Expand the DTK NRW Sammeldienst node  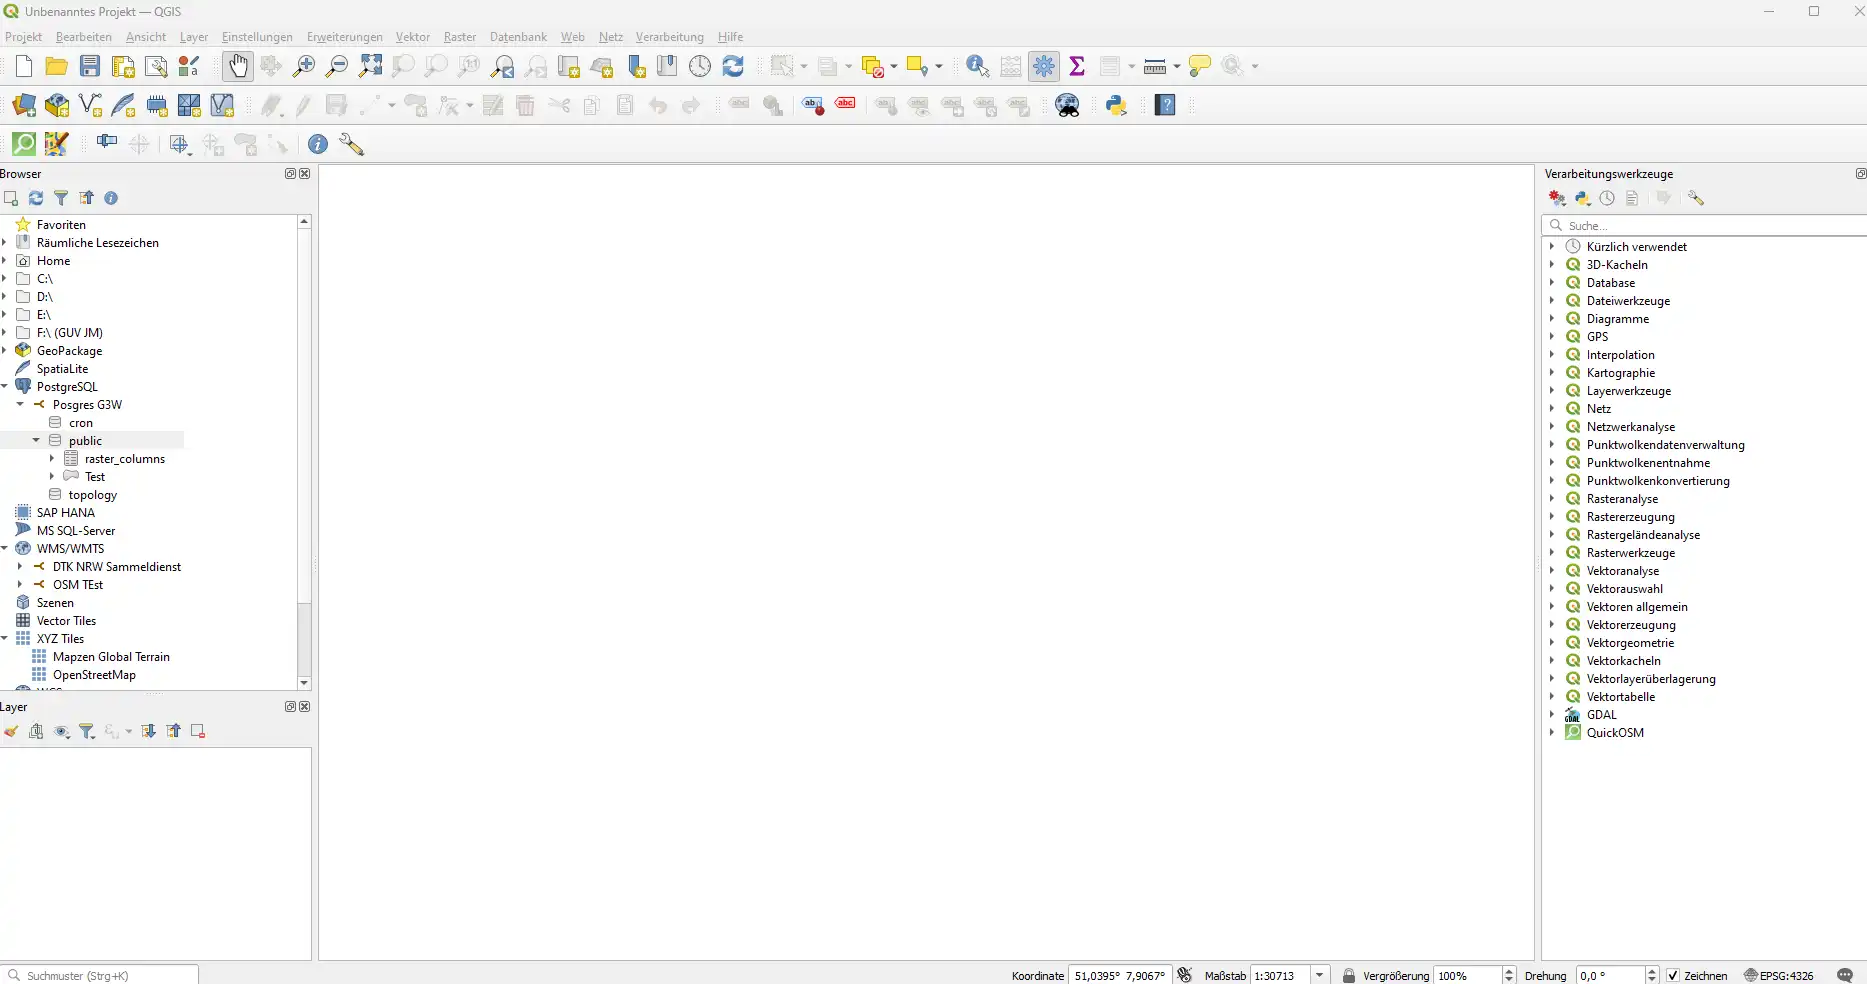pyautogui.click(x=20, y=566)
